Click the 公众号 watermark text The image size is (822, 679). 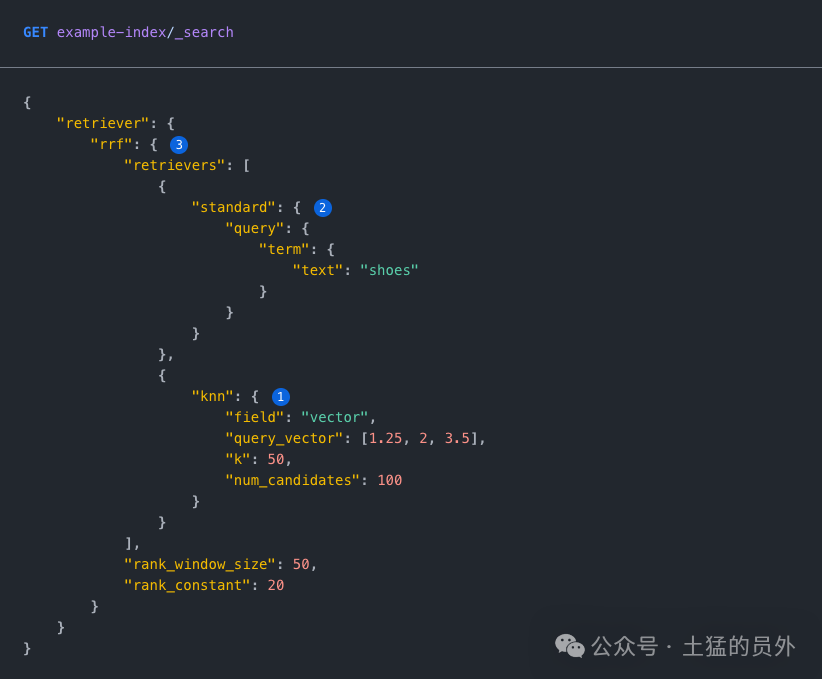tap(624, 646)
